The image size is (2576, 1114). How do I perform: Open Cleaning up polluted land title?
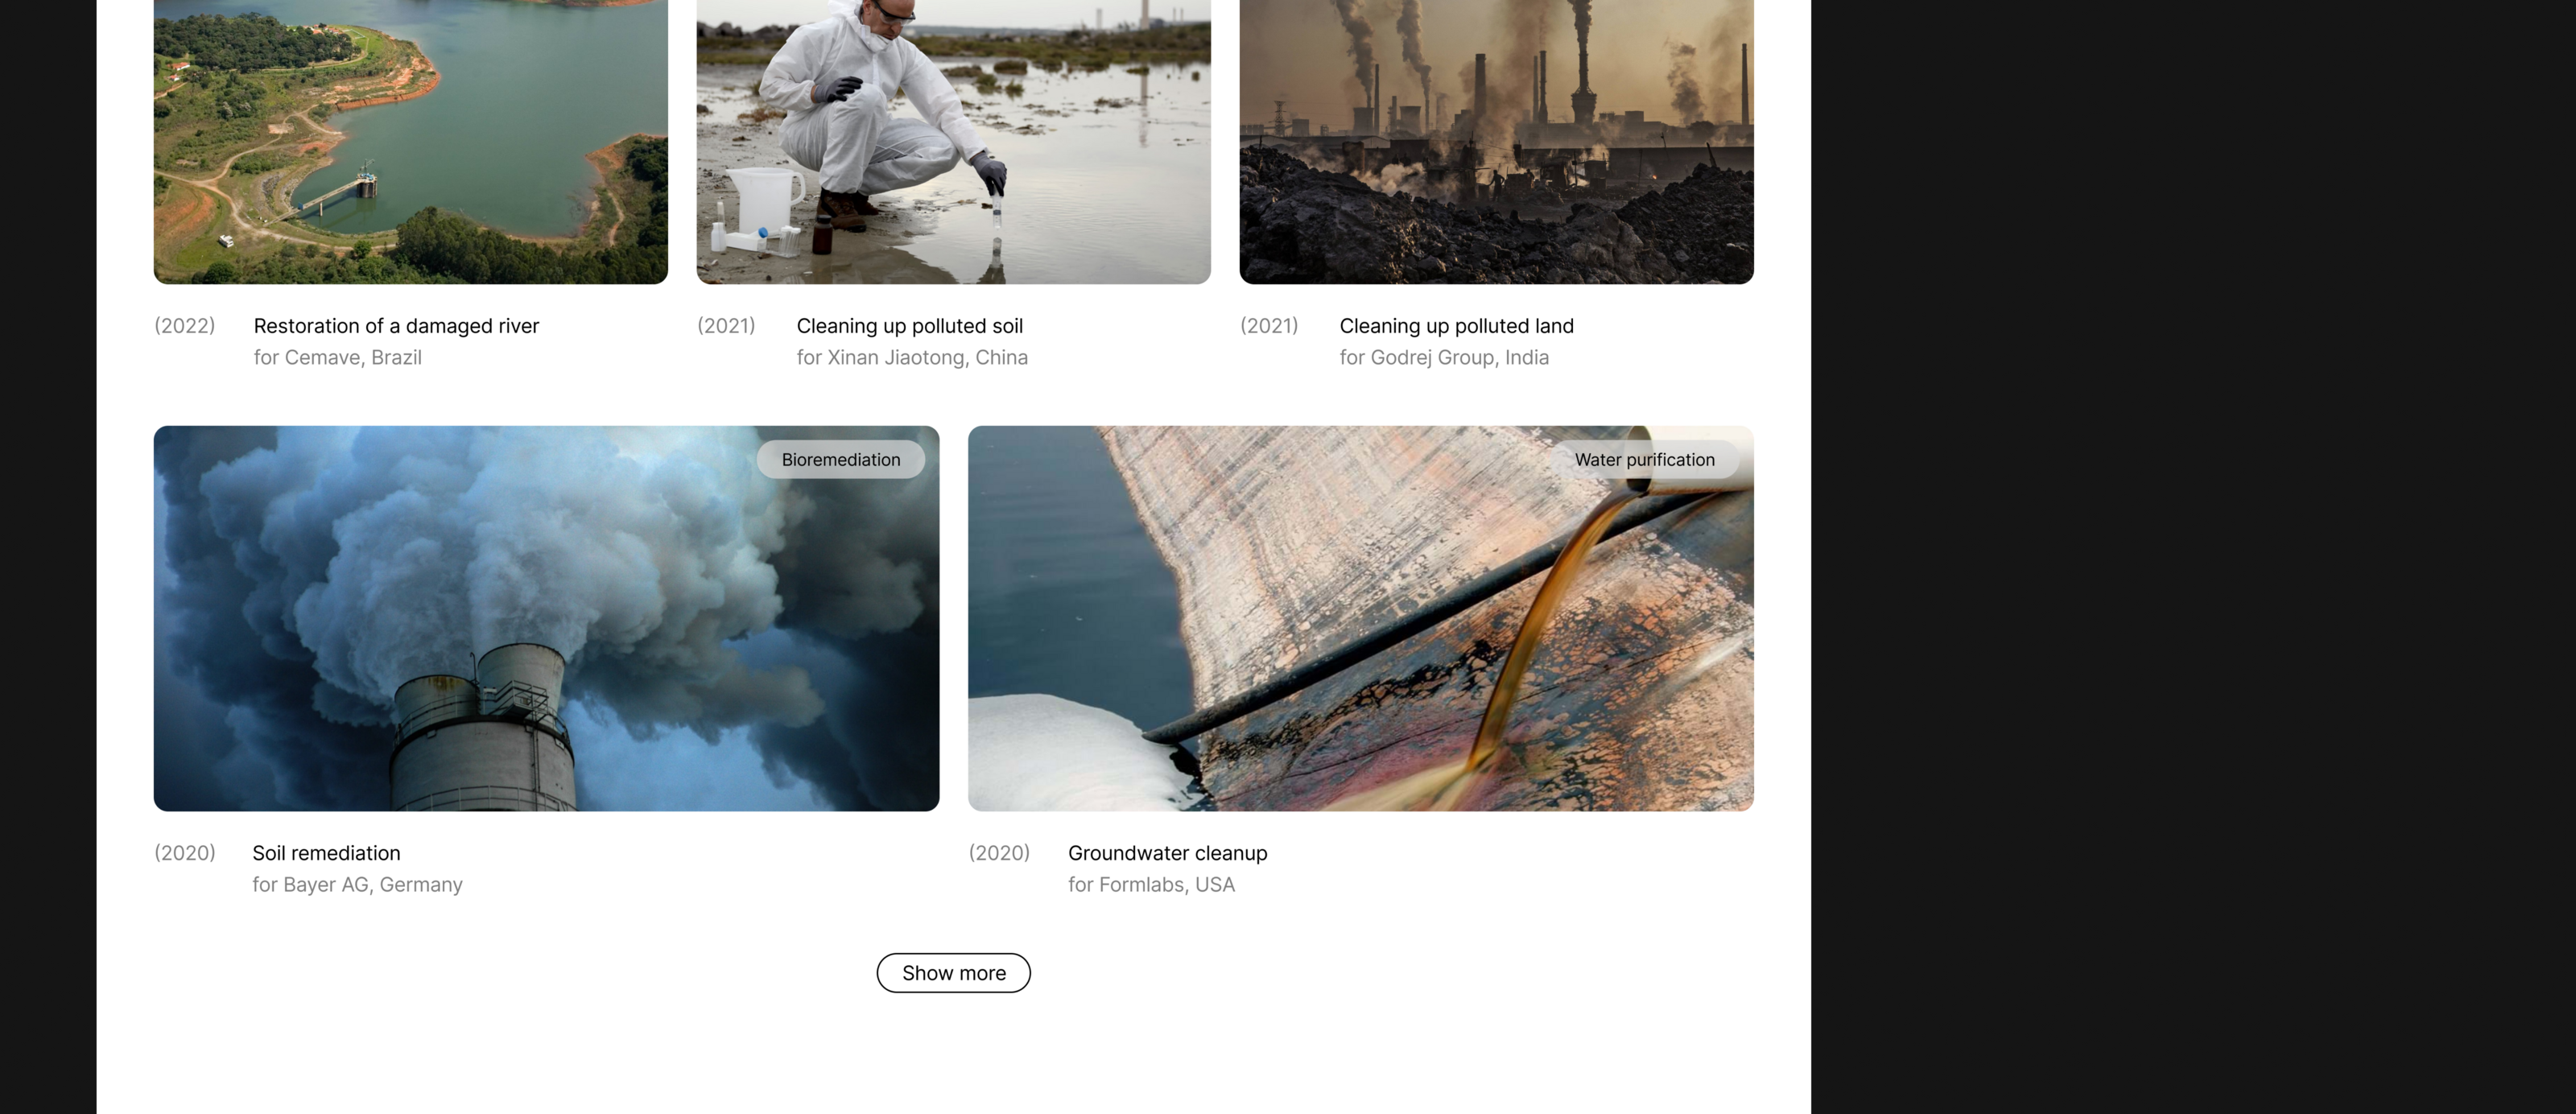point(1456,326)
